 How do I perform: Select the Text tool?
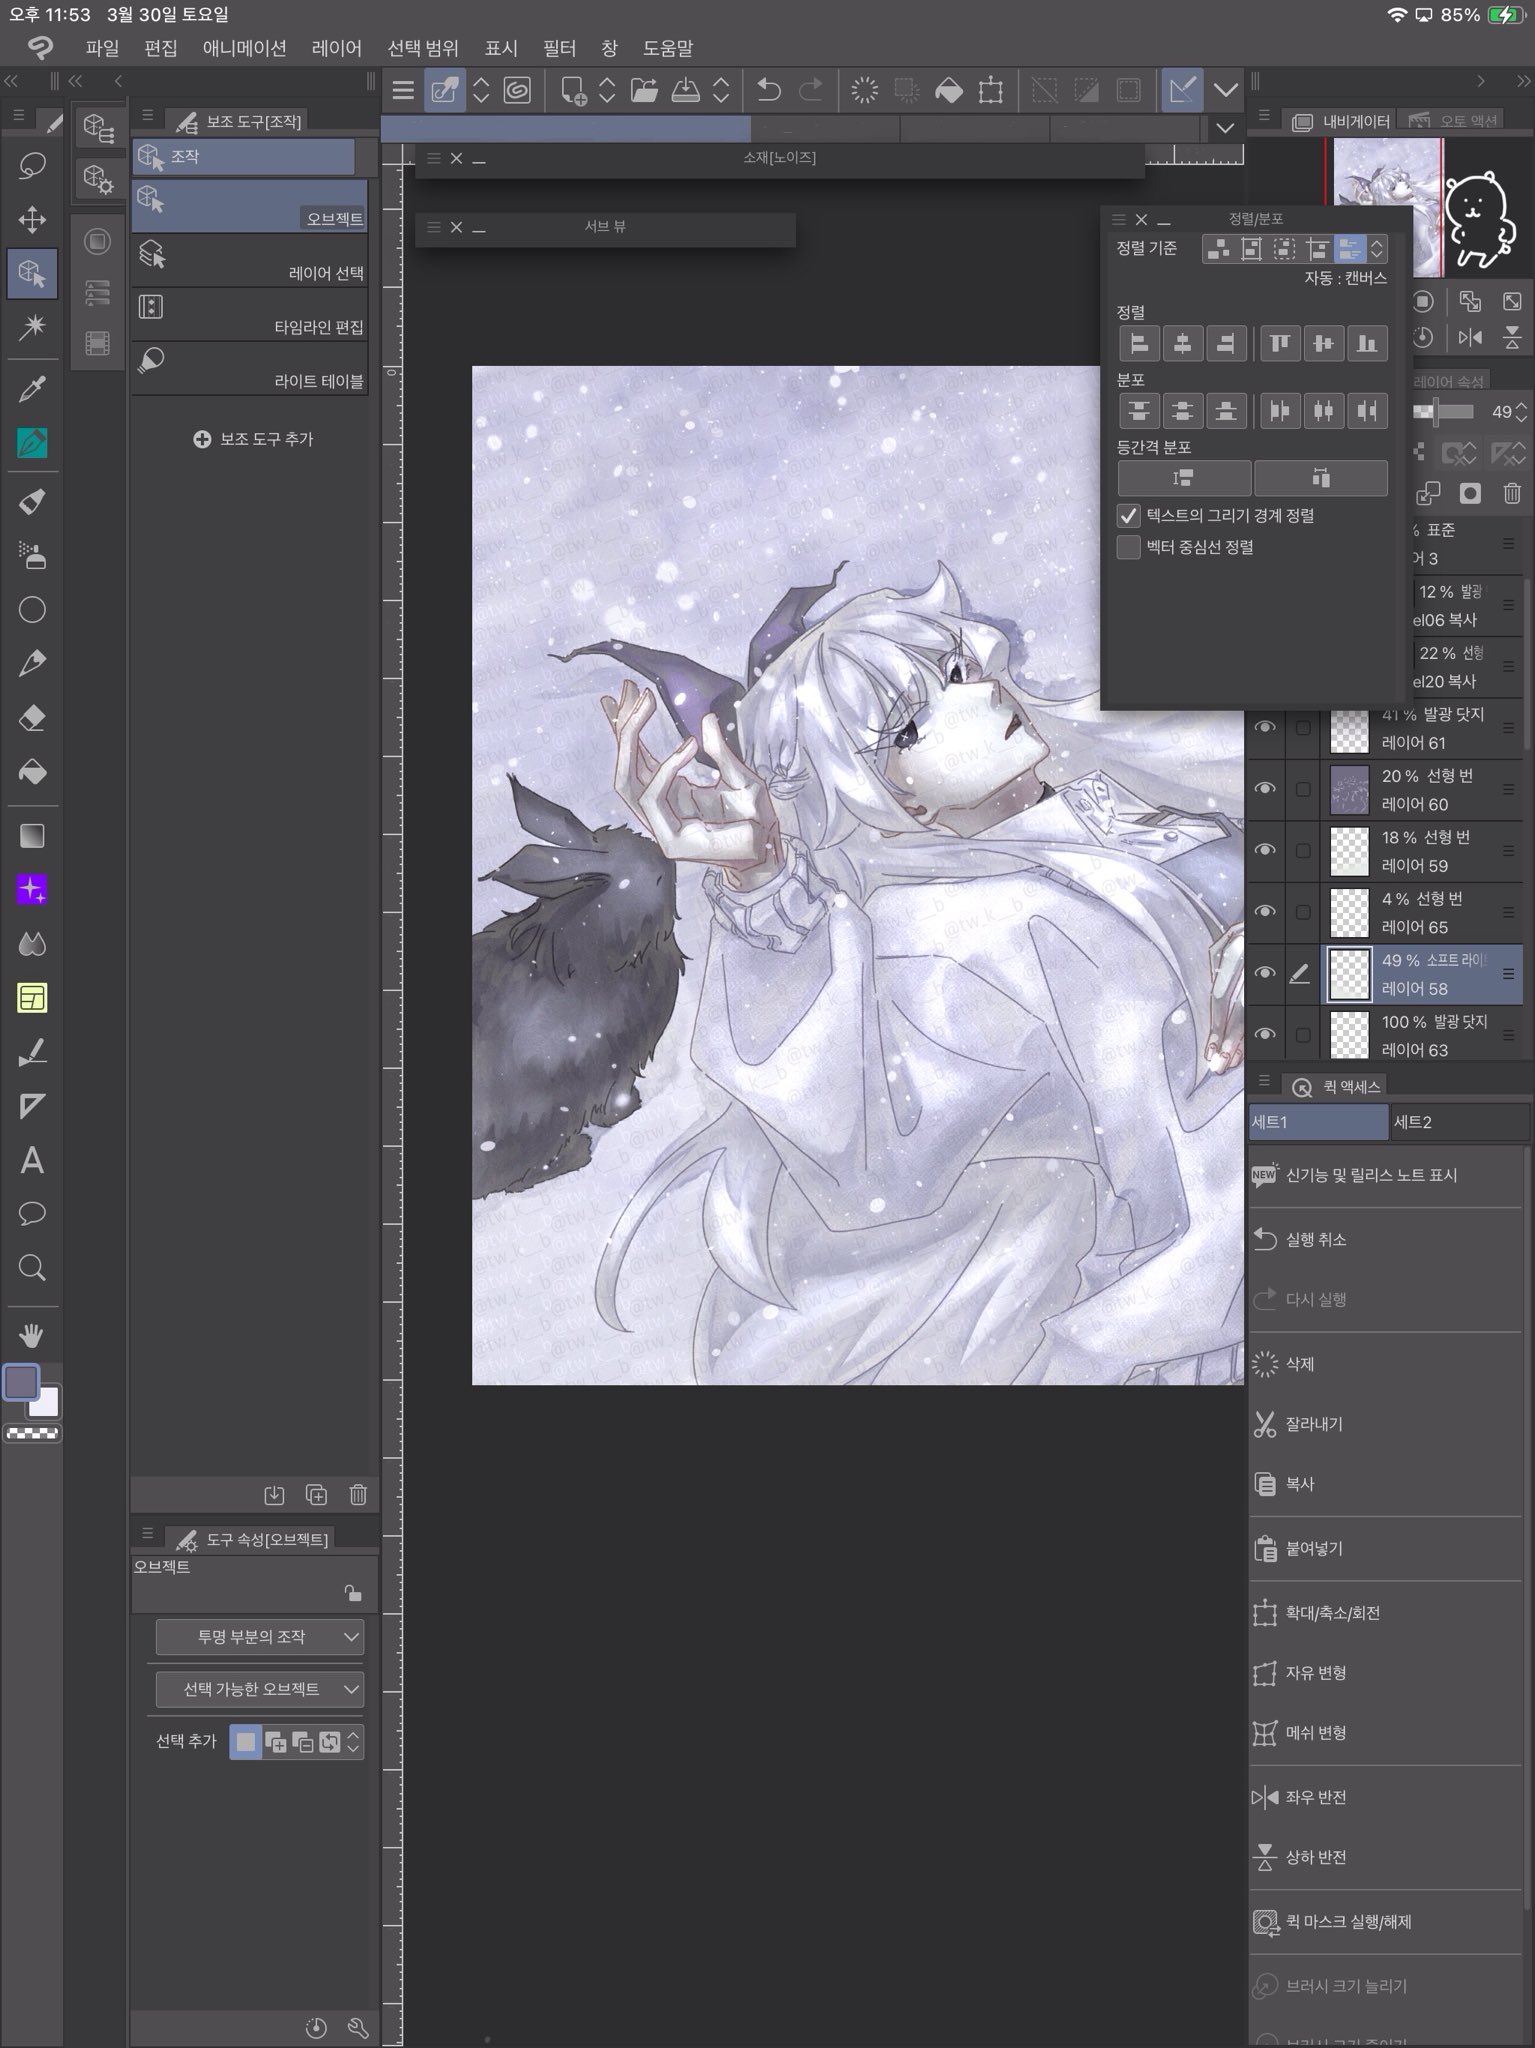[32, 1160]
